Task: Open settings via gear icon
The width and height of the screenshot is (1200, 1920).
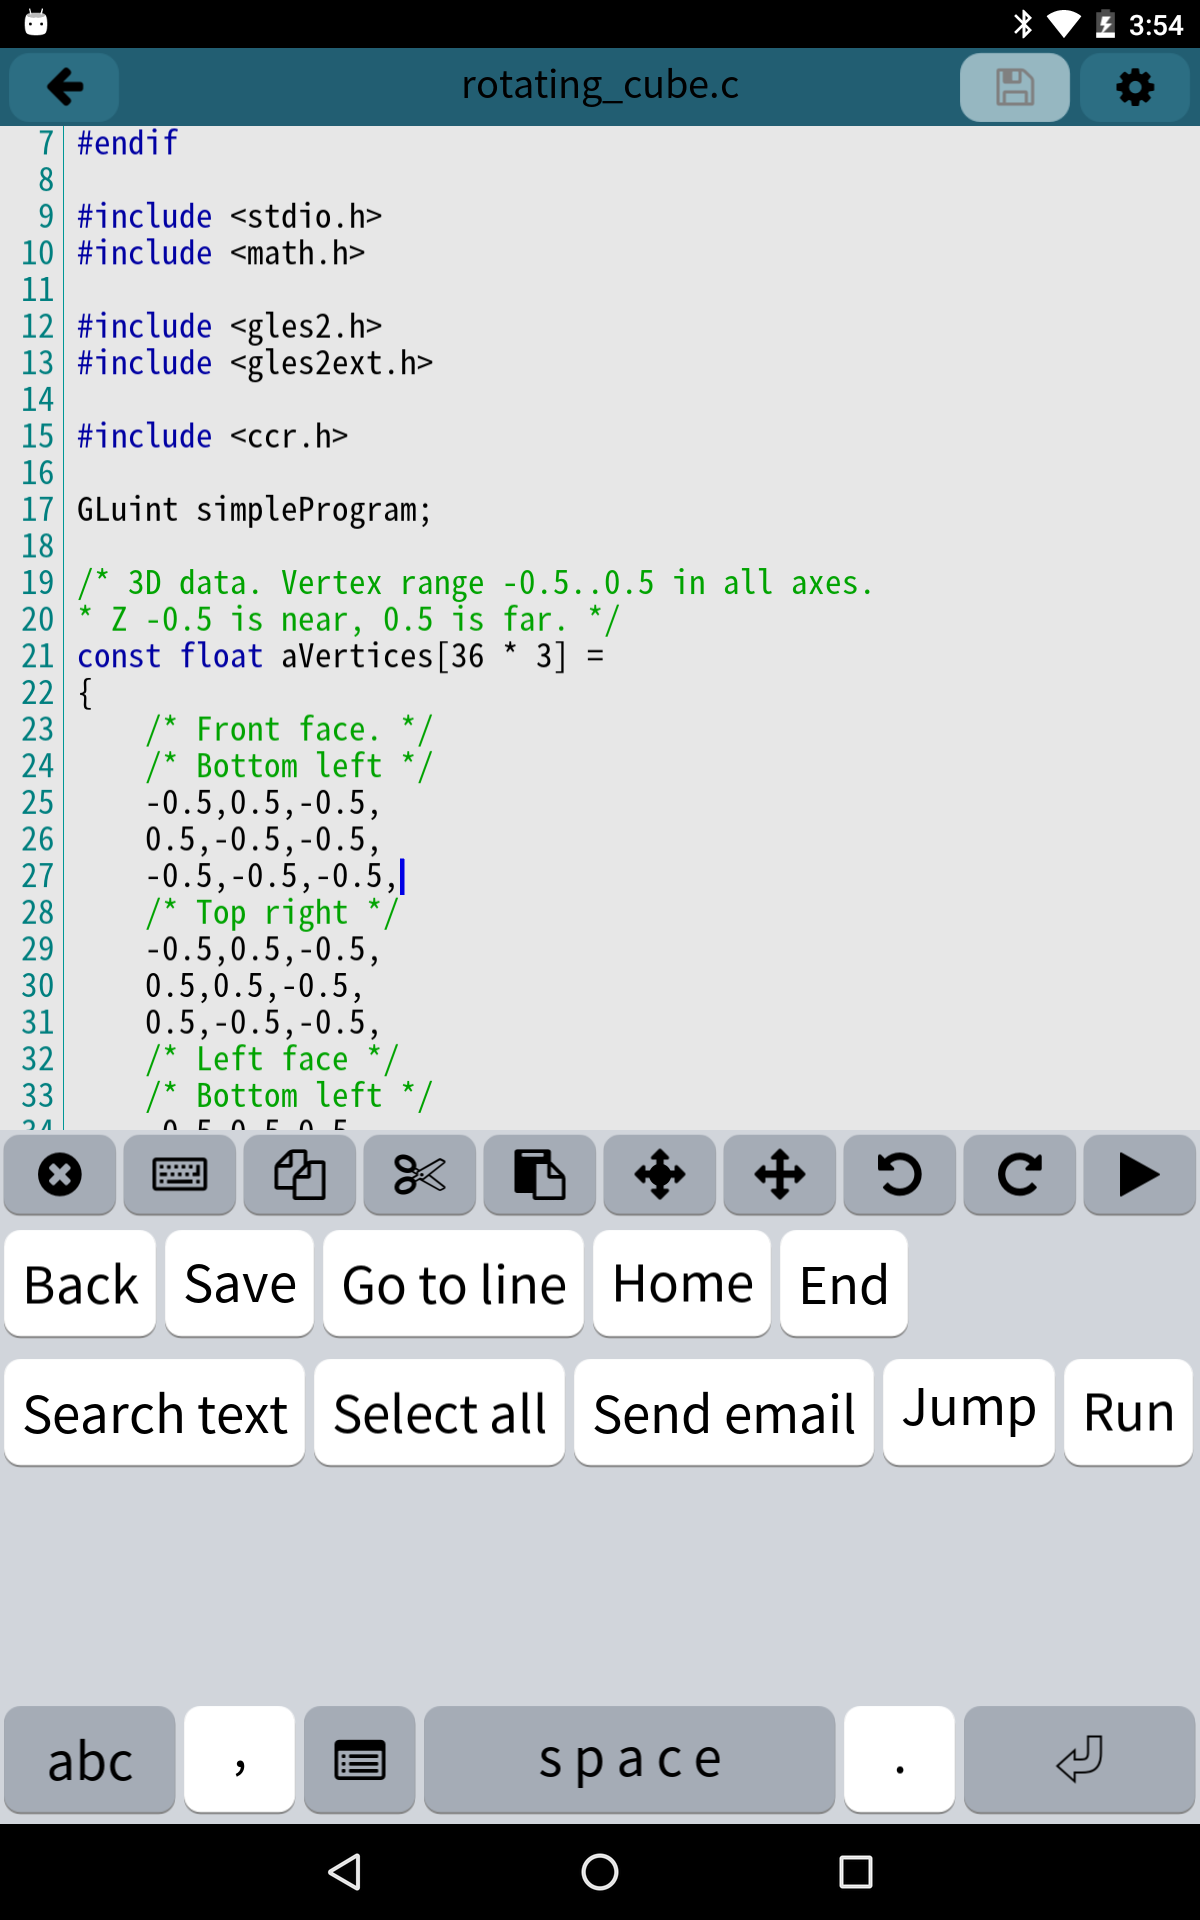Action: [x=1134, y=87]
